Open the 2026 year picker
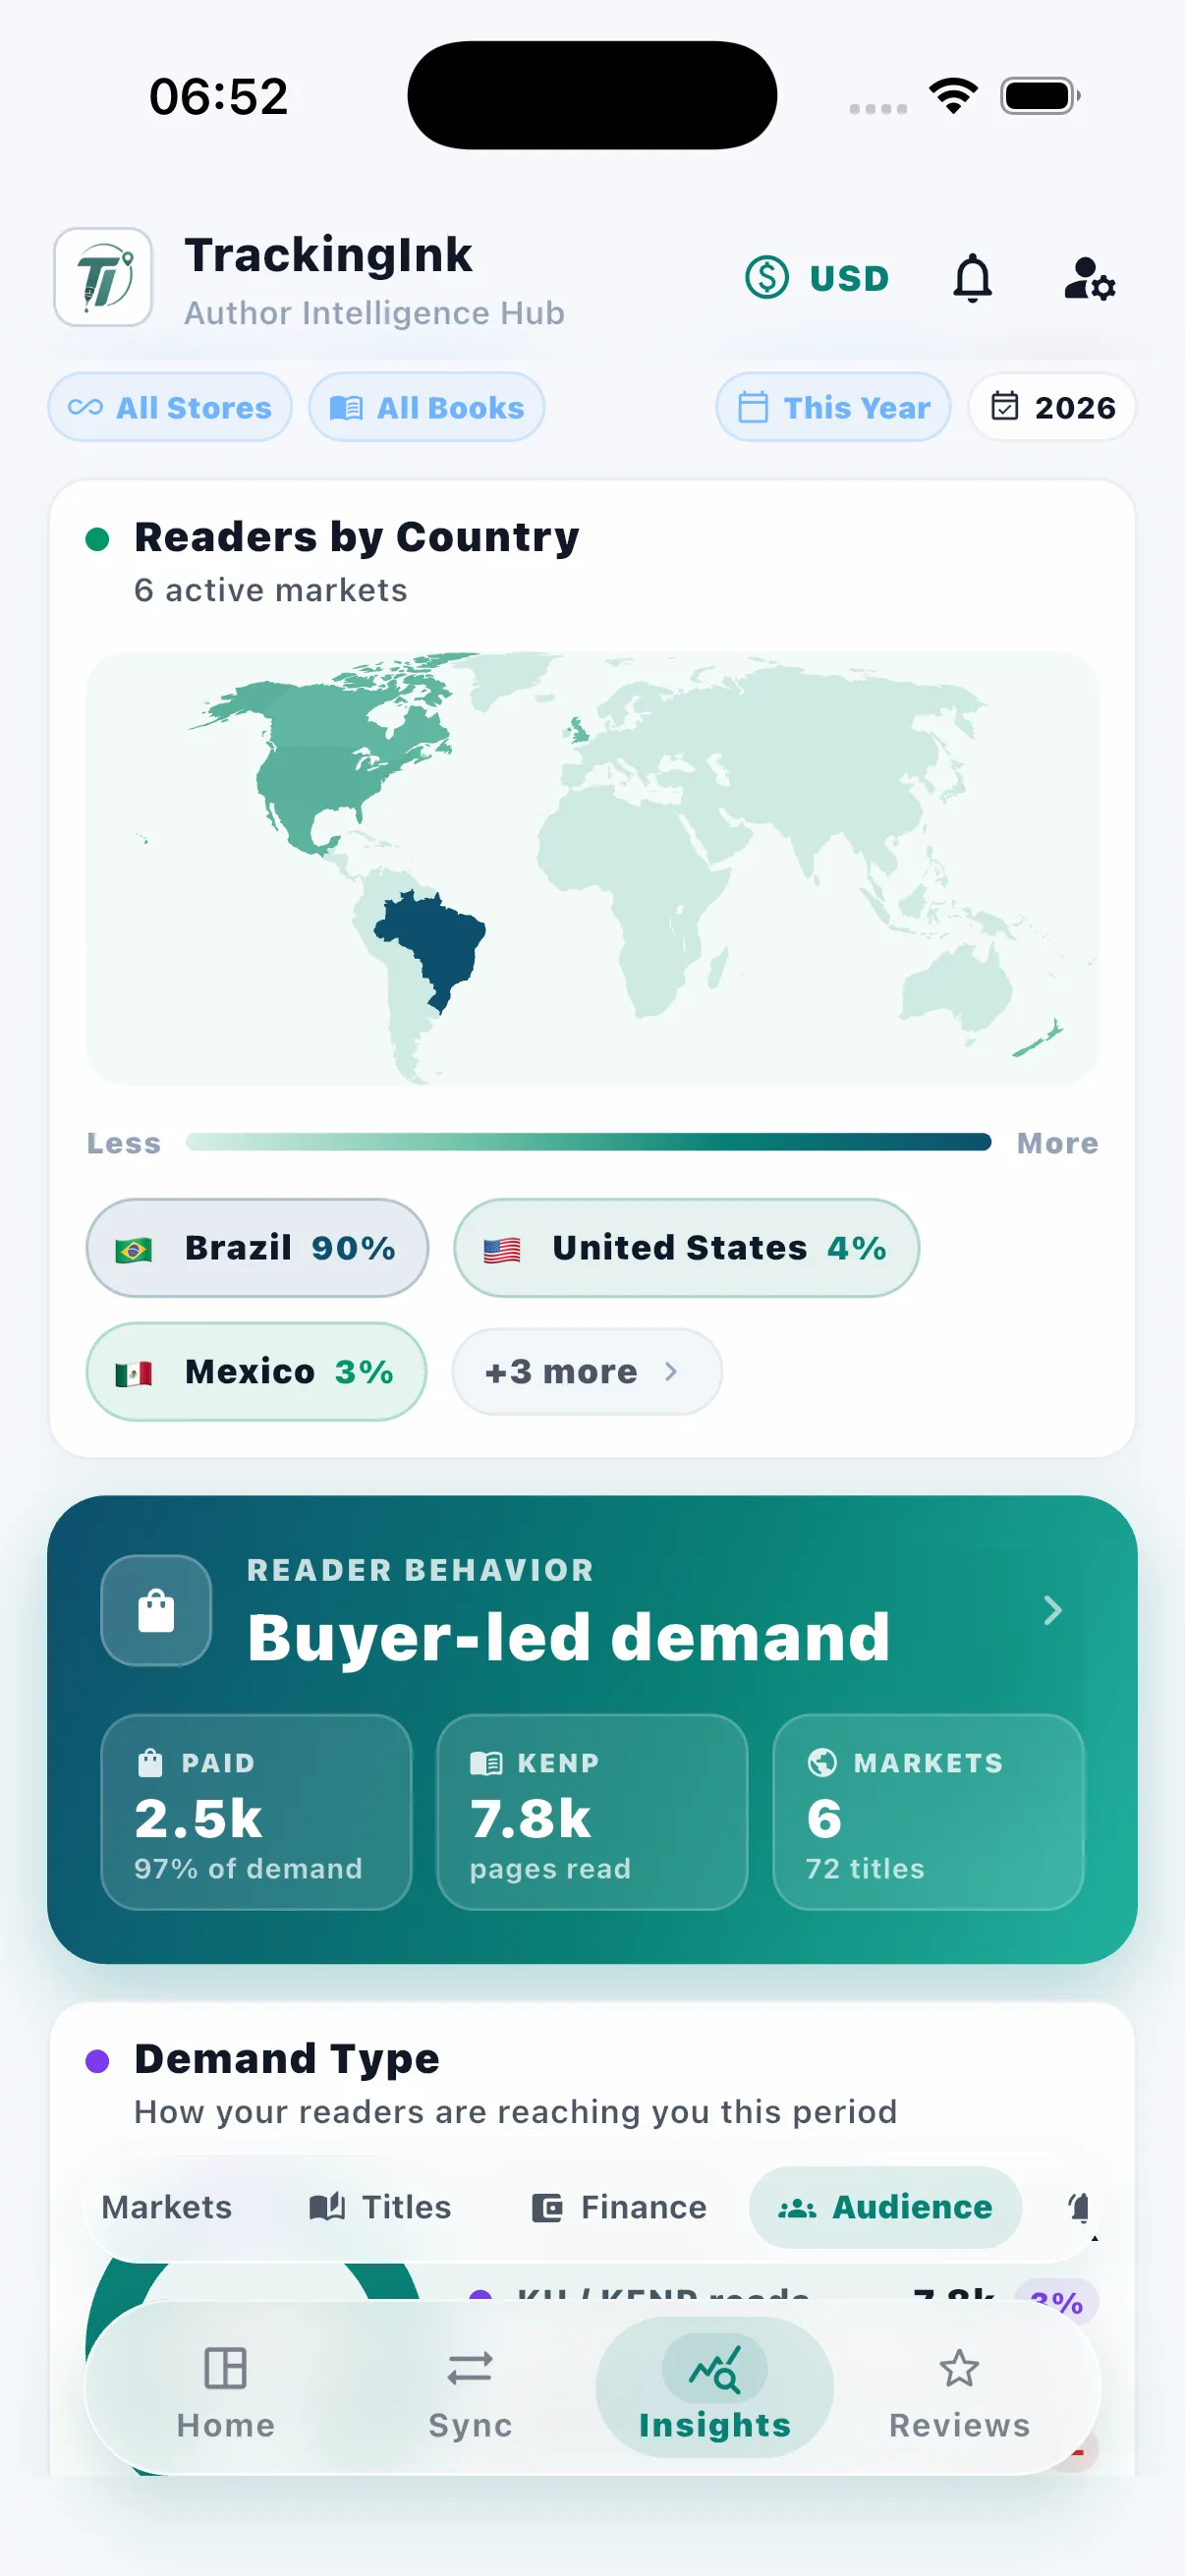The image size is (1185, 2576). click(1052, 407)
